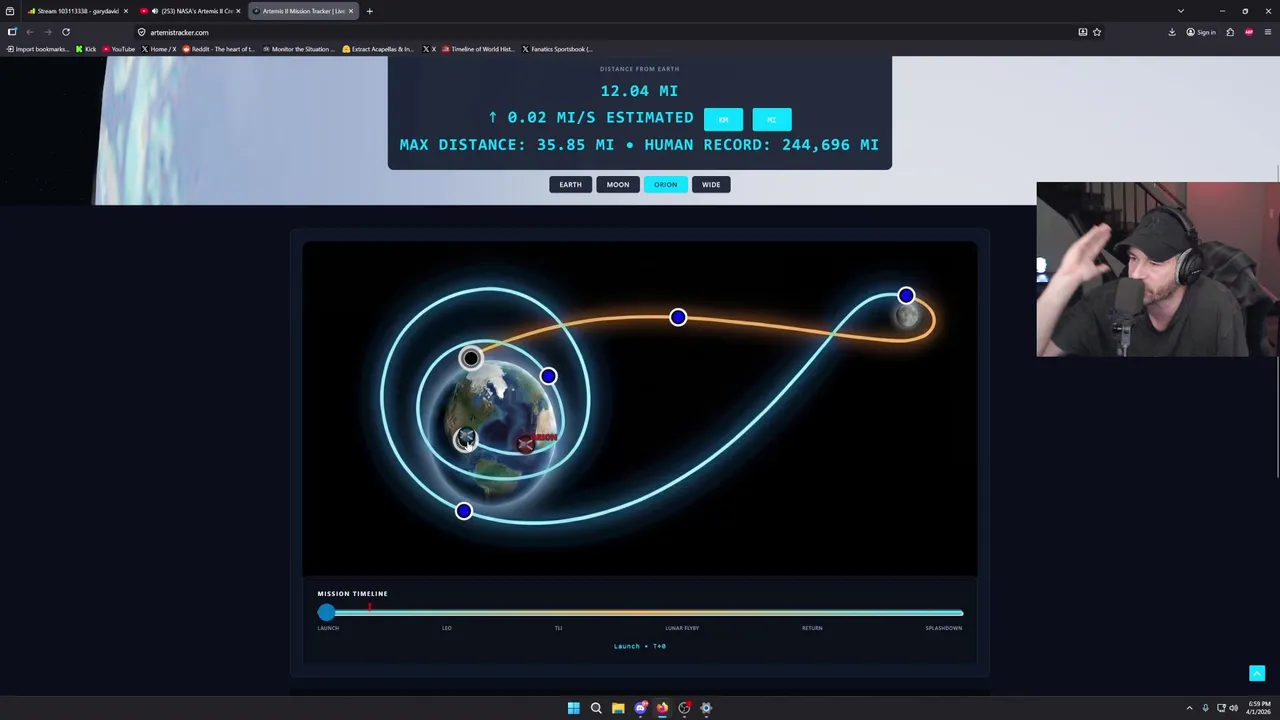Click the blue waypoint on Earth's inner orbit

[548, 376]
